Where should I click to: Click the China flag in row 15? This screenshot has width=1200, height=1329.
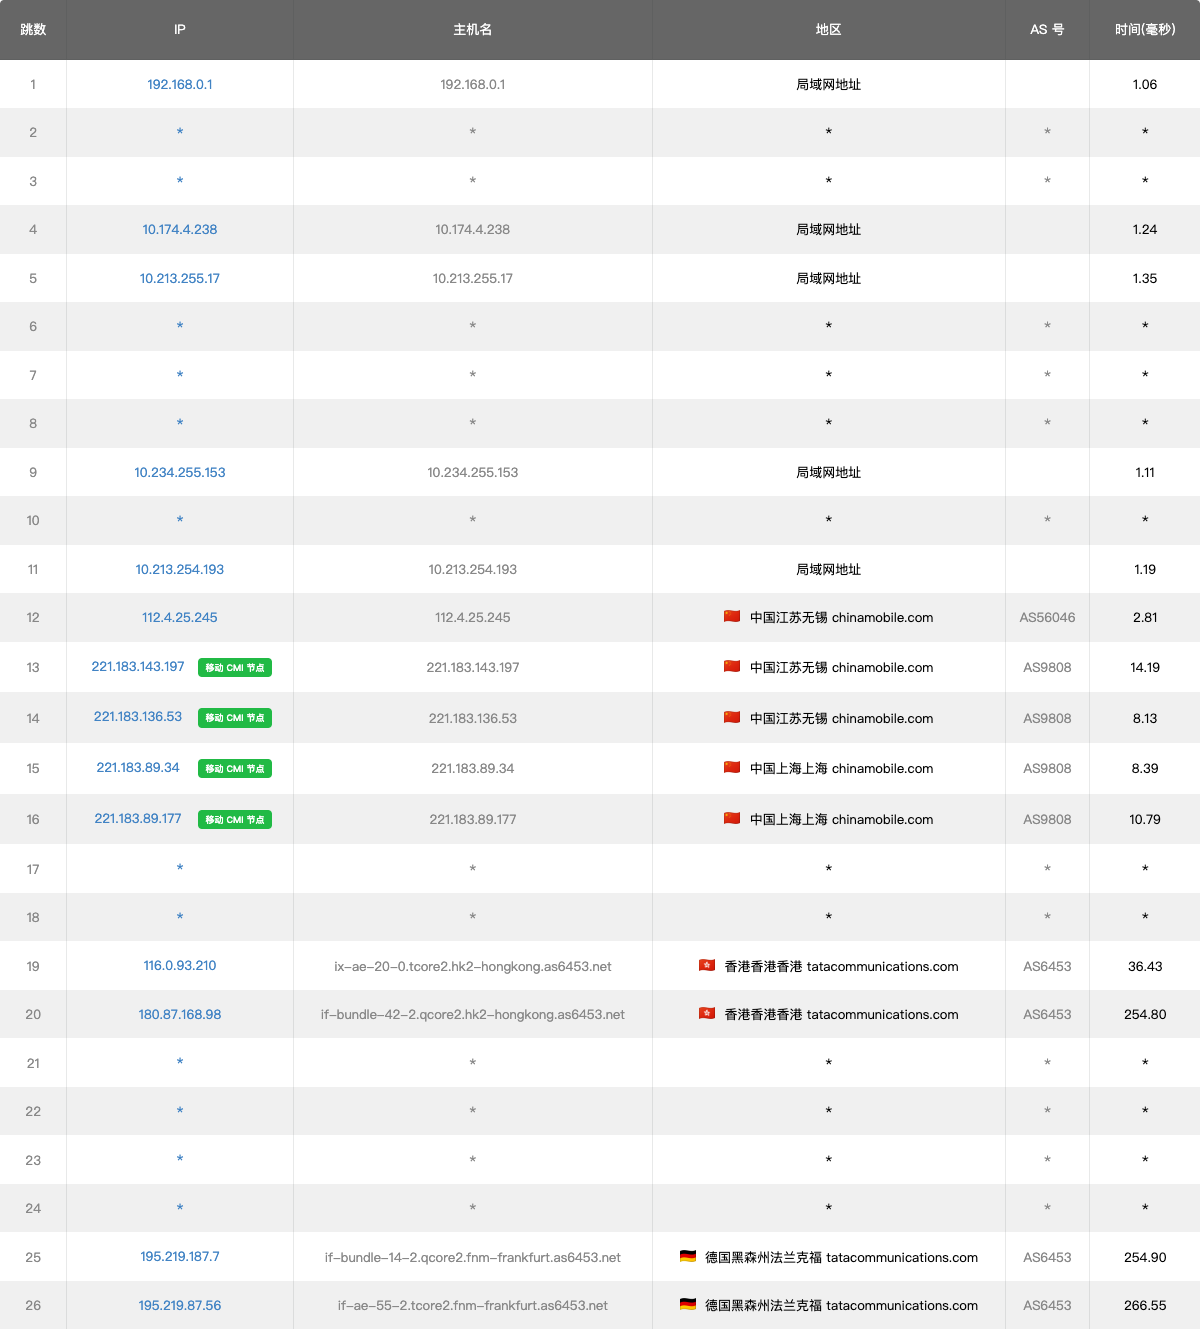732,767
